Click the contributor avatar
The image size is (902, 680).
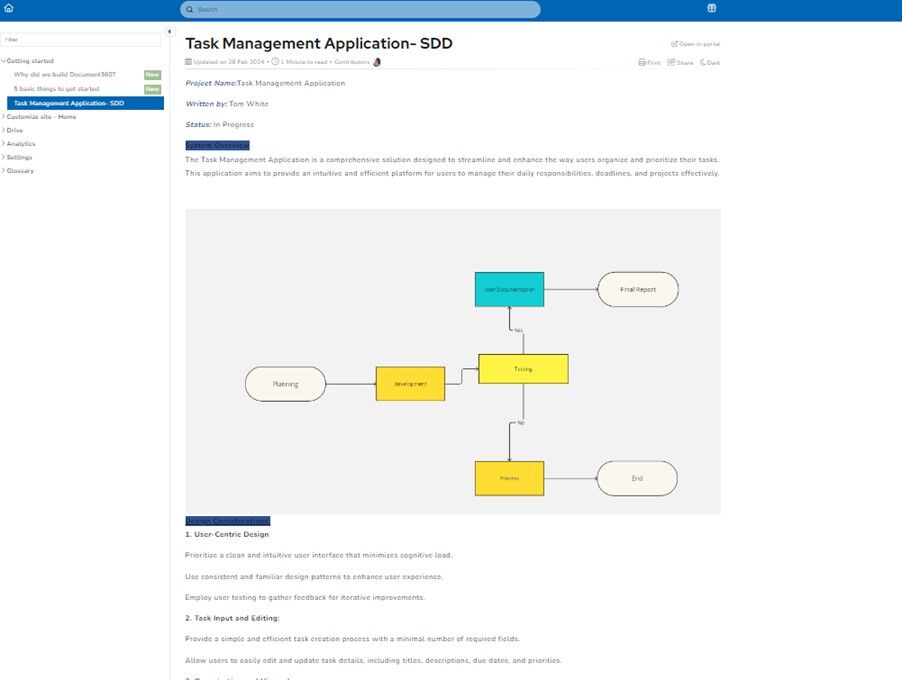pos(377,62)
